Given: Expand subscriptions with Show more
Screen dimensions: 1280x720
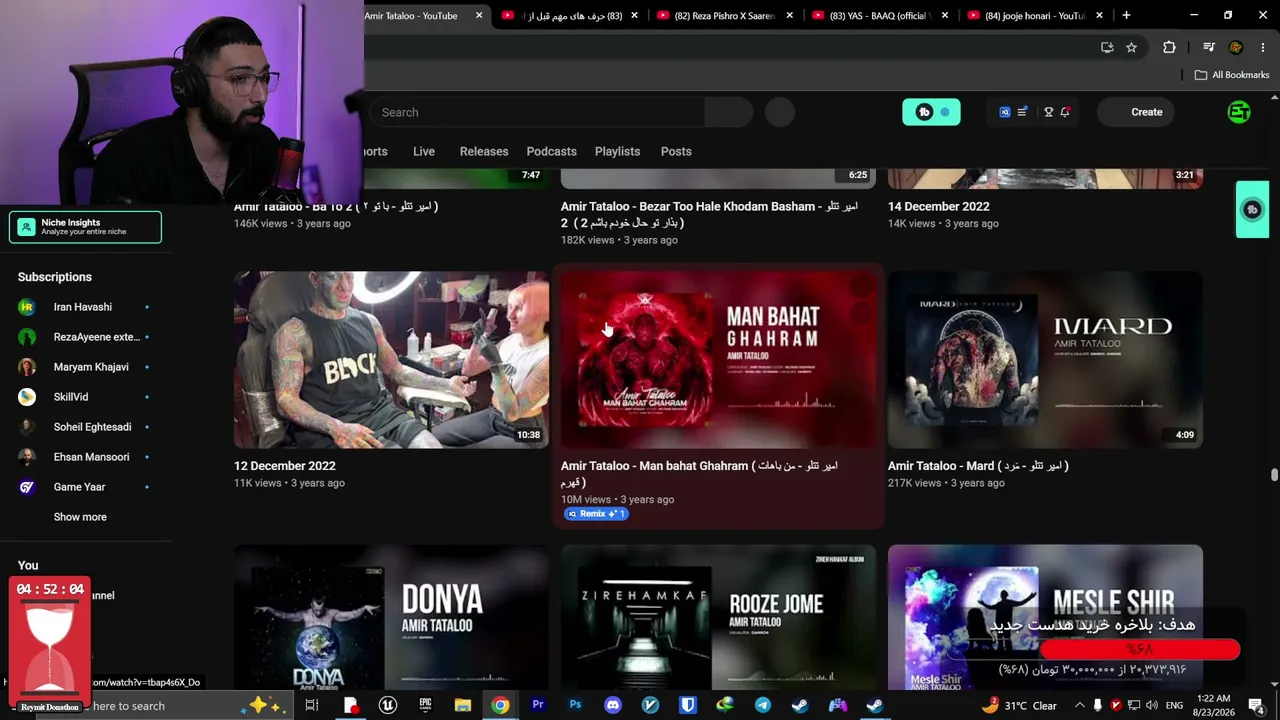Looking at the screenshot, I should tap(80, 517).
